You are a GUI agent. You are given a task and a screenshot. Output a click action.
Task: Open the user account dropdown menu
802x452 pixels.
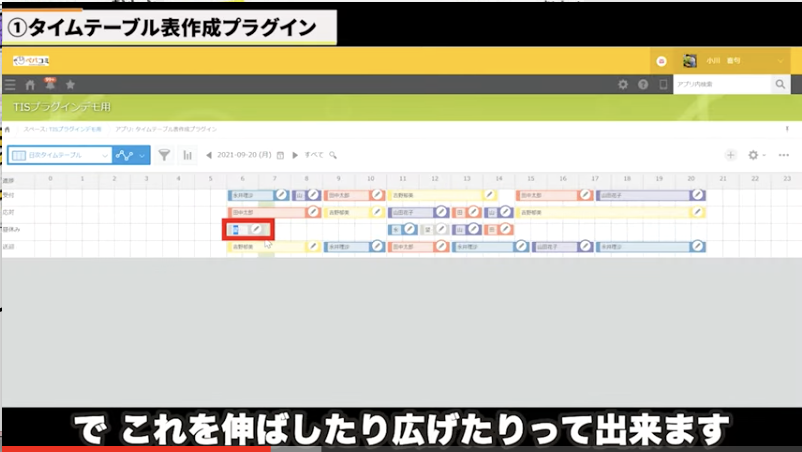(781, 61)
